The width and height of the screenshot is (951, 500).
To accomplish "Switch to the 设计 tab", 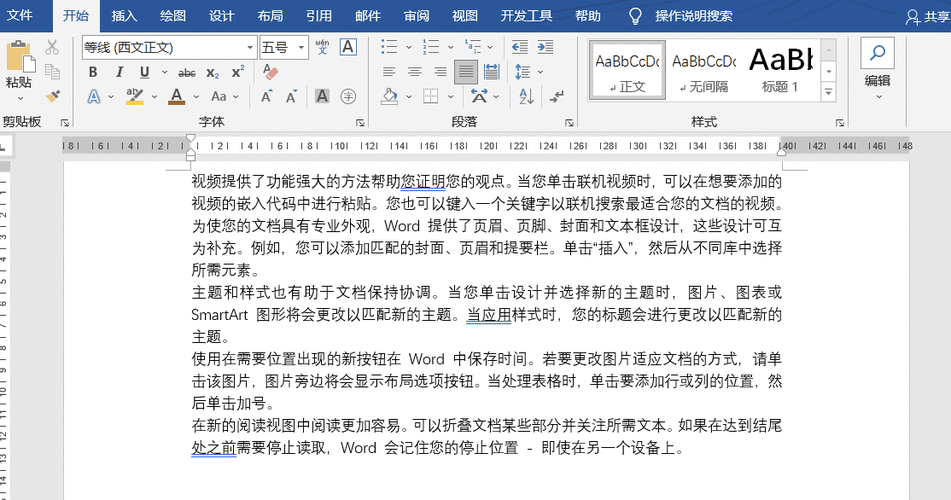I will click(x=221, y=16).
